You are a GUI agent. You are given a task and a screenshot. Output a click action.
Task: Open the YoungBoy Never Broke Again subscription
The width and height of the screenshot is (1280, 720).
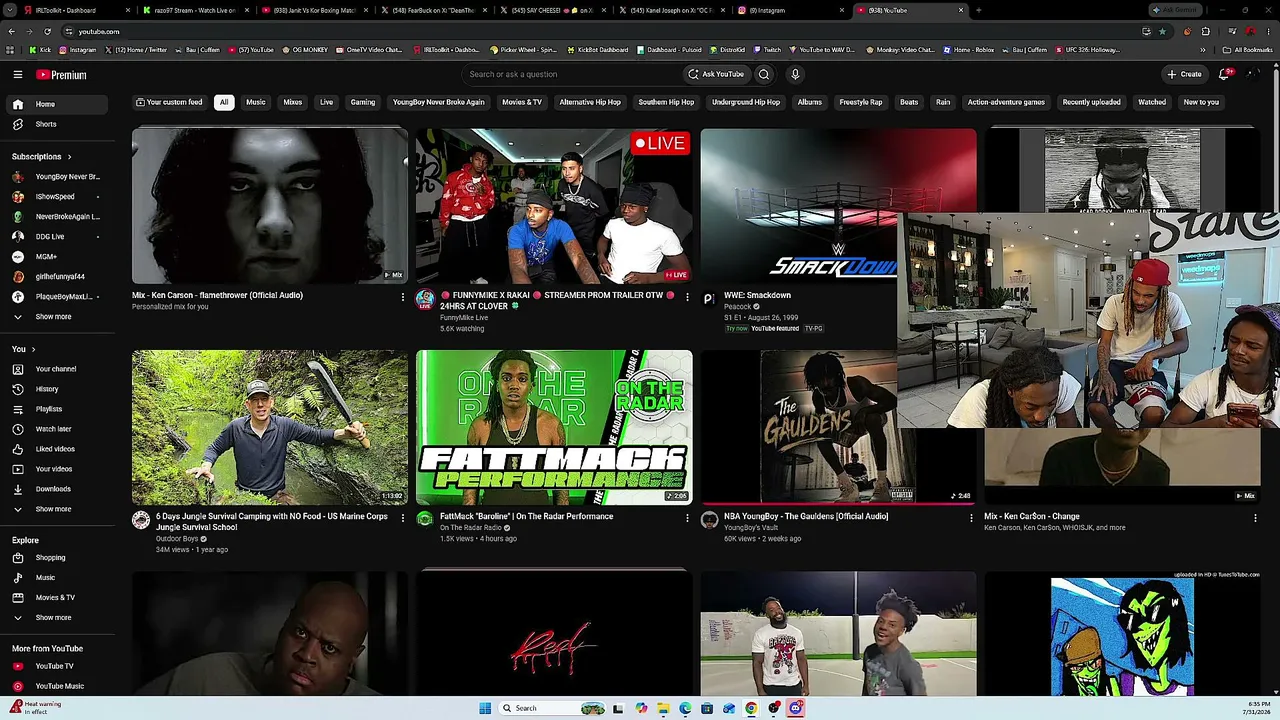click(58, 177)
